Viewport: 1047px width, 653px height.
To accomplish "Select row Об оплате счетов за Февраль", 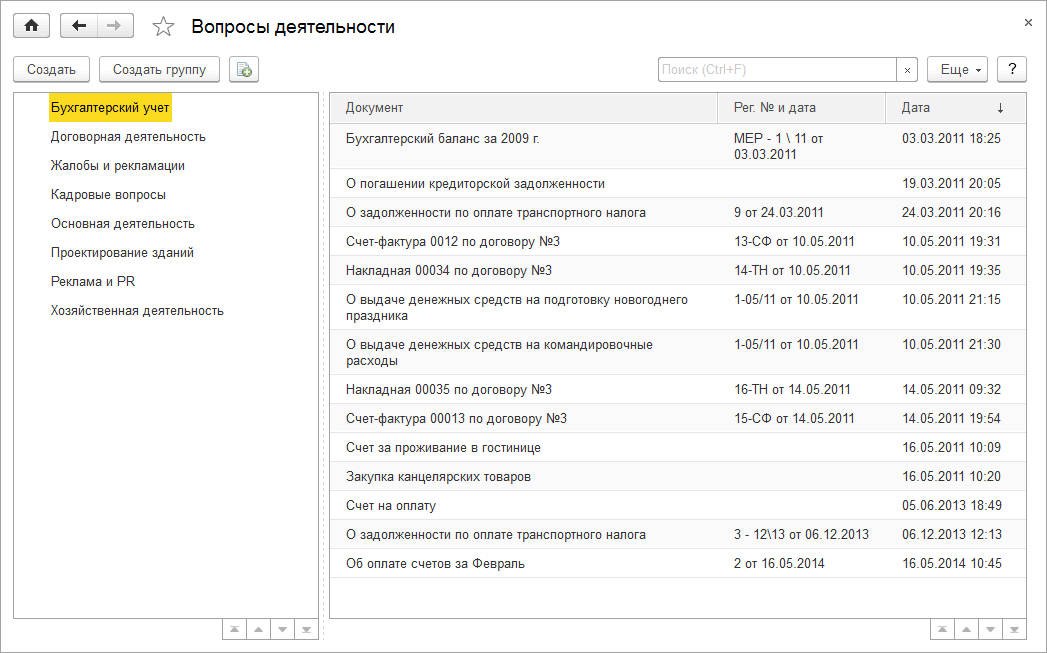I will click(x=678, y=564).
